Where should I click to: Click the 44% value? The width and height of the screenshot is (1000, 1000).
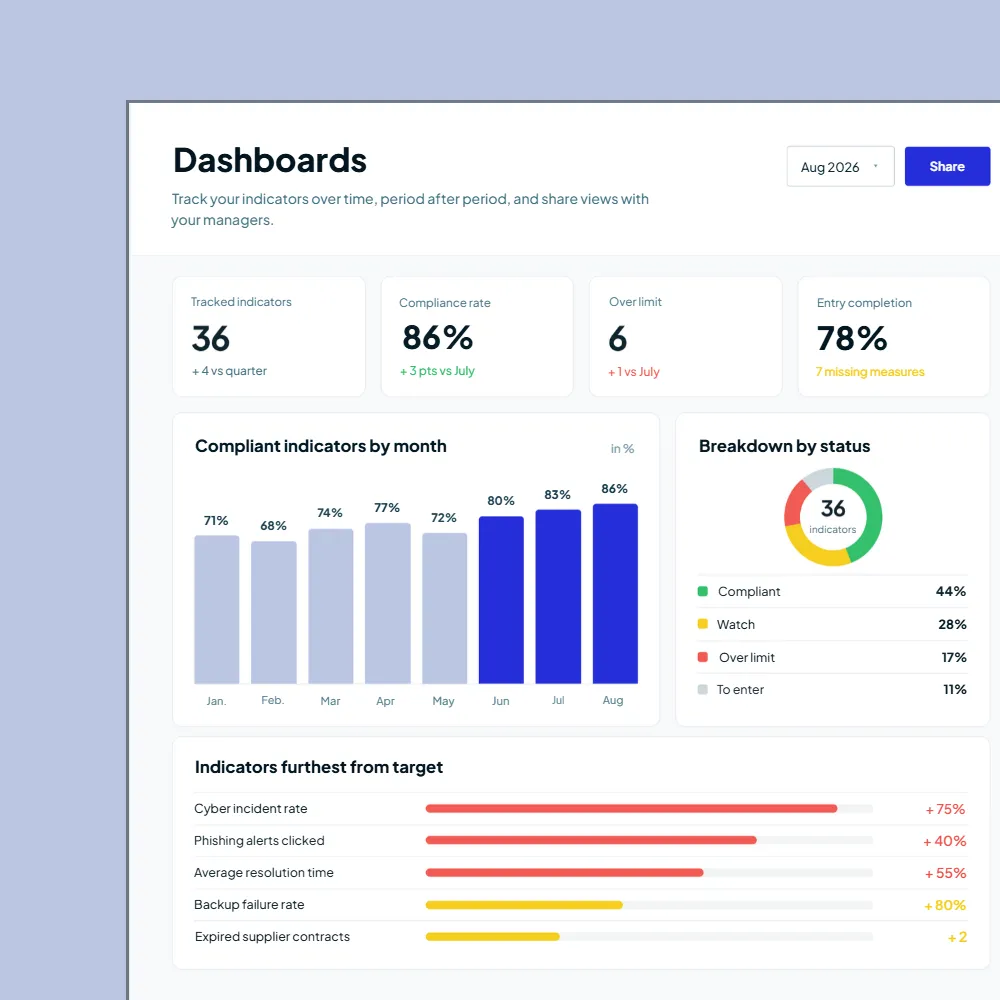[950, 591]
